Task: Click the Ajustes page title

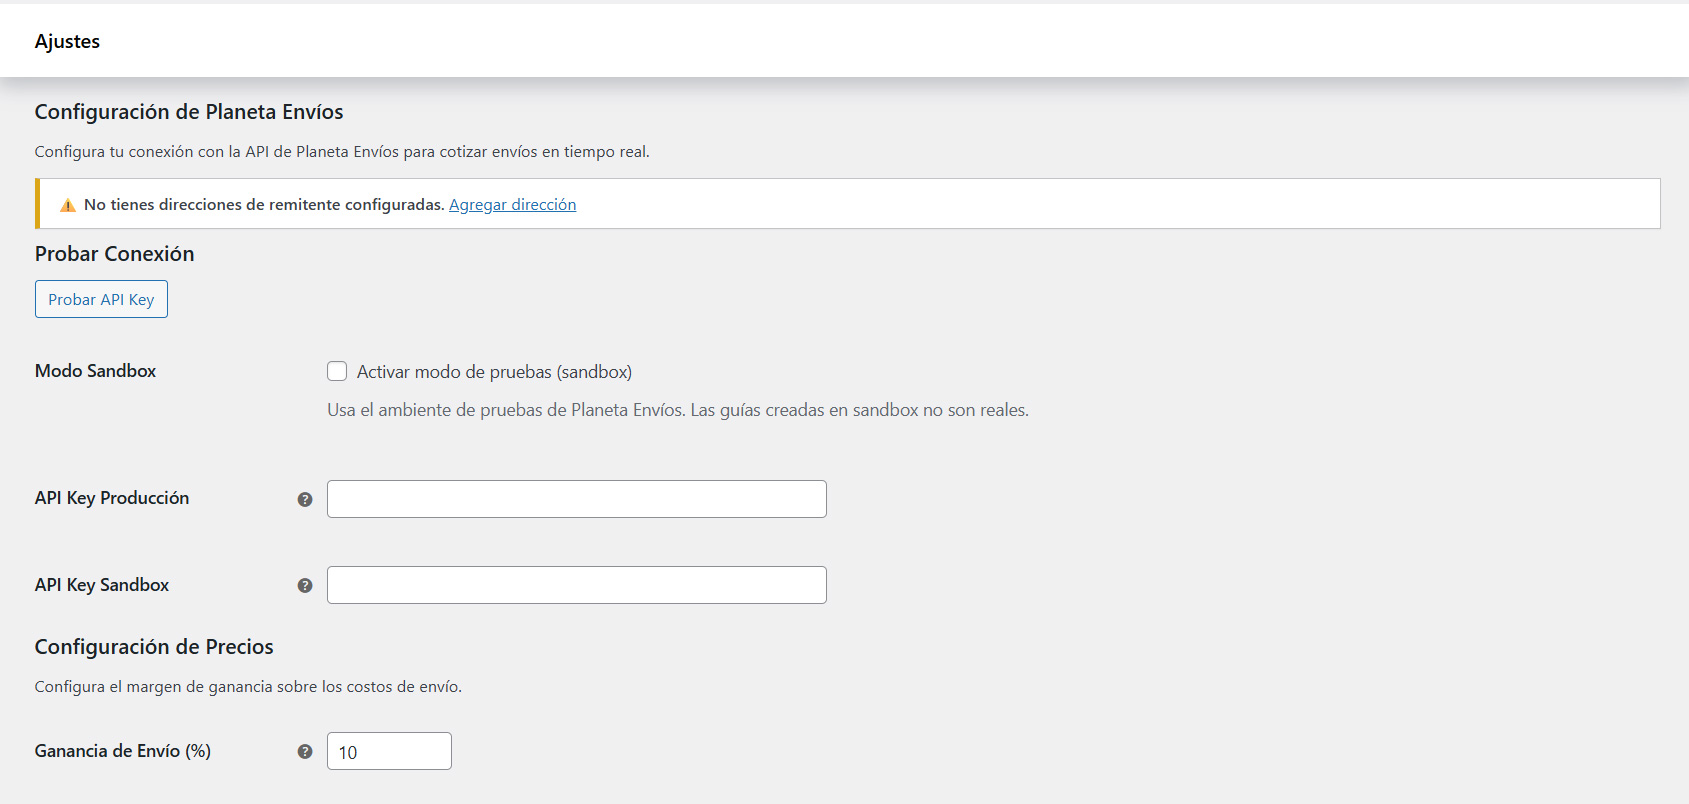Action: (x=67, y=41)
